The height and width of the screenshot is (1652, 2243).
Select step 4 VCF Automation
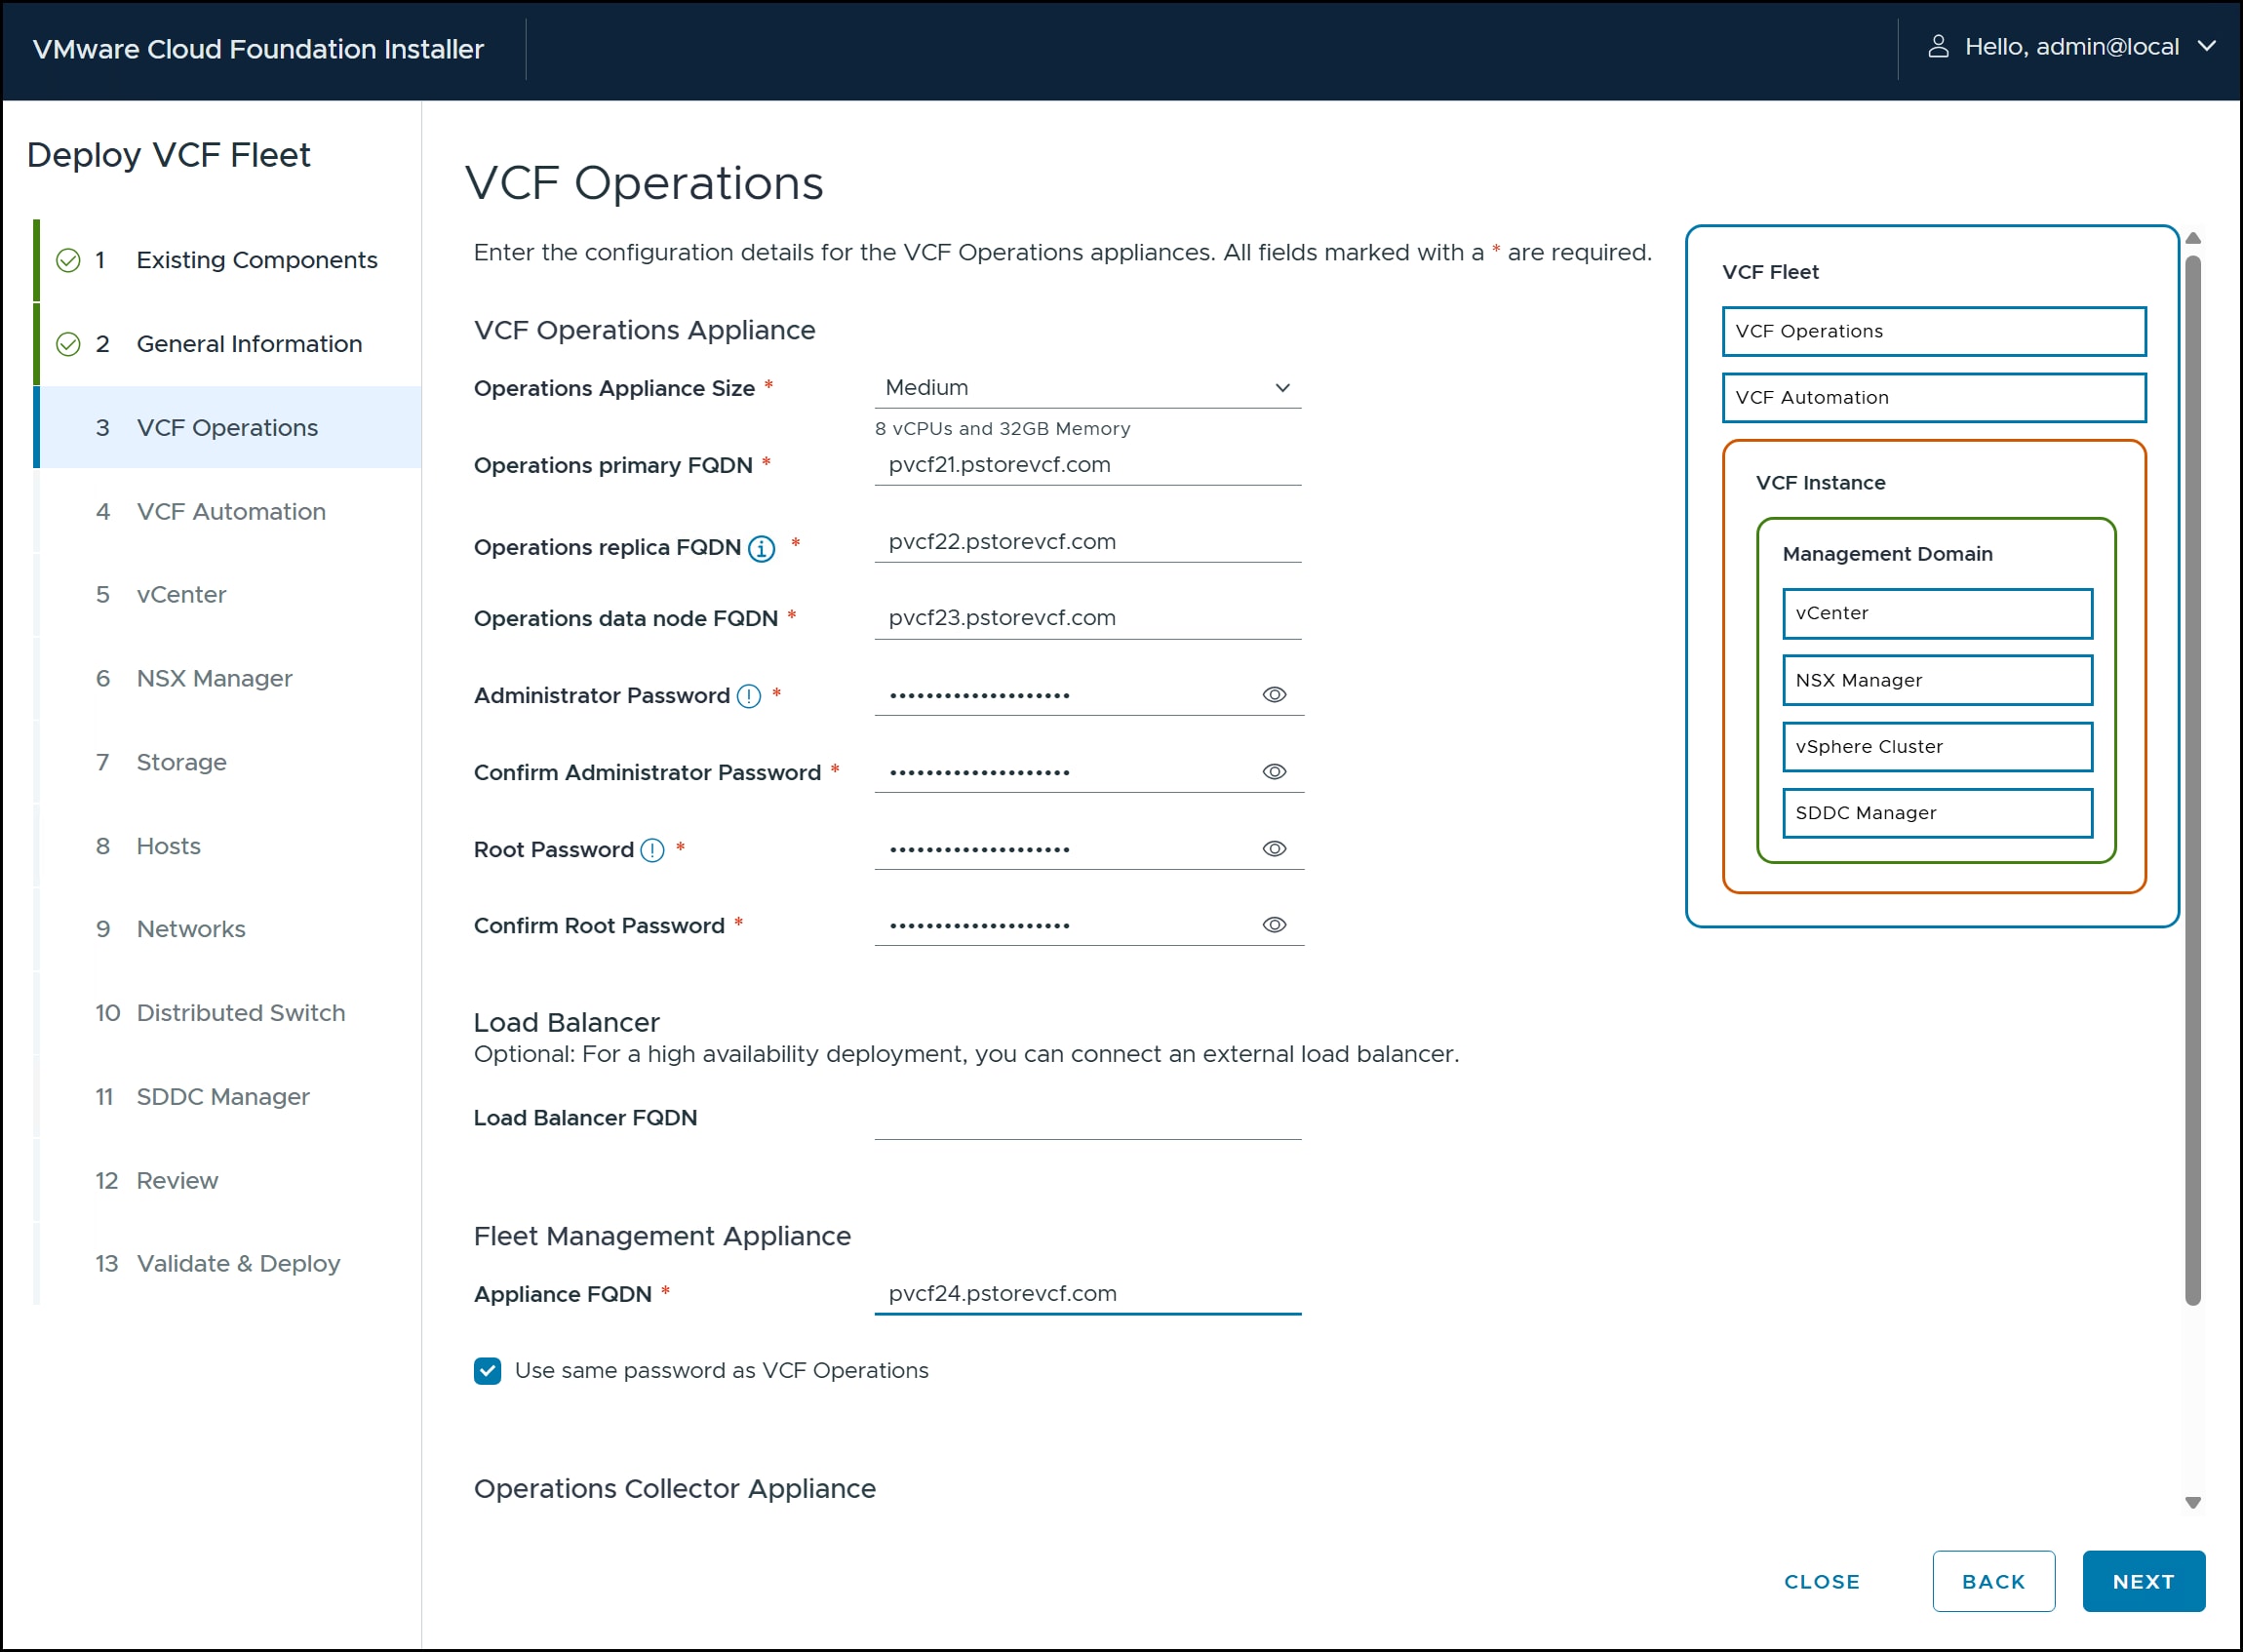pyautogui.click(x=229, y=512)
